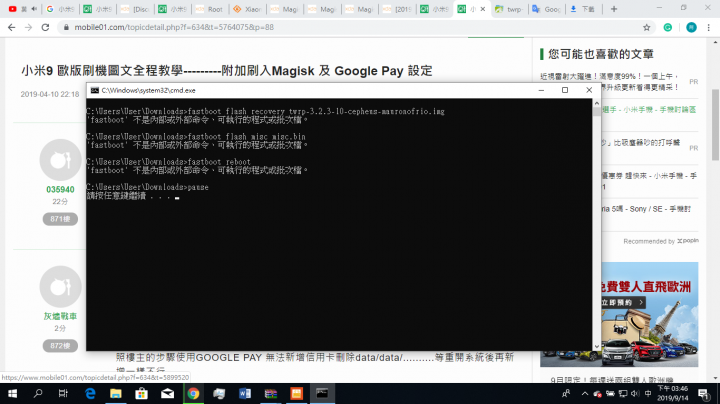This screenshot has width=720, height=404.
Task: Click the browser page vertical scrollbar thumb
Action: (715, 125)
